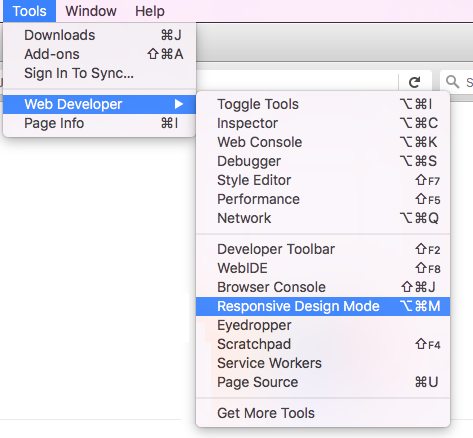Expand the Web Developer submenu arrow
This screenshot has height=438, width=473.
(x=179, y=104)
